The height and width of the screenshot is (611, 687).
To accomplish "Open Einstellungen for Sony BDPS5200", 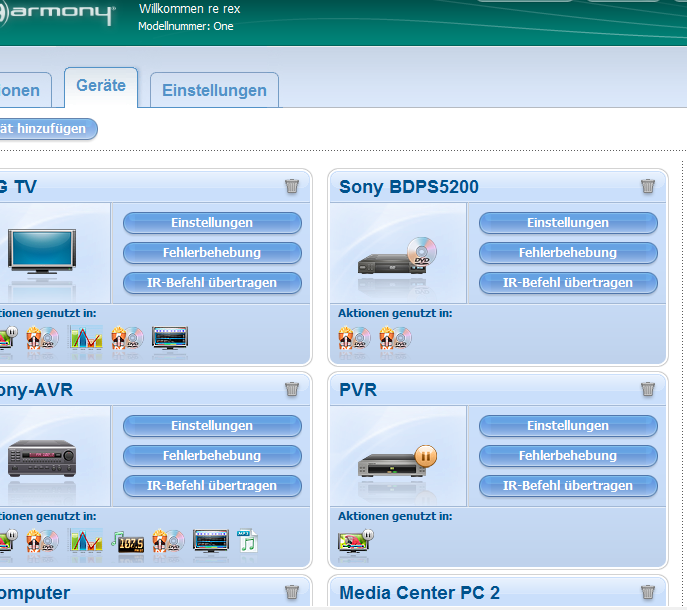I will pos(568,223).
